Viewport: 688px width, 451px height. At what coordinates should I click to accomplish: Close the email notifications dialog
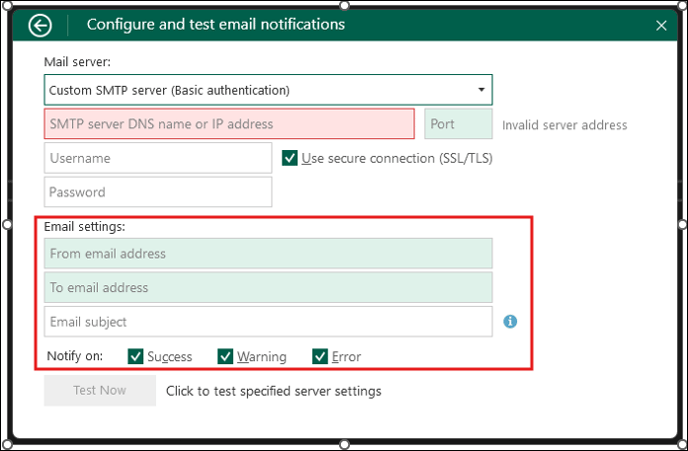coord(661,25)
